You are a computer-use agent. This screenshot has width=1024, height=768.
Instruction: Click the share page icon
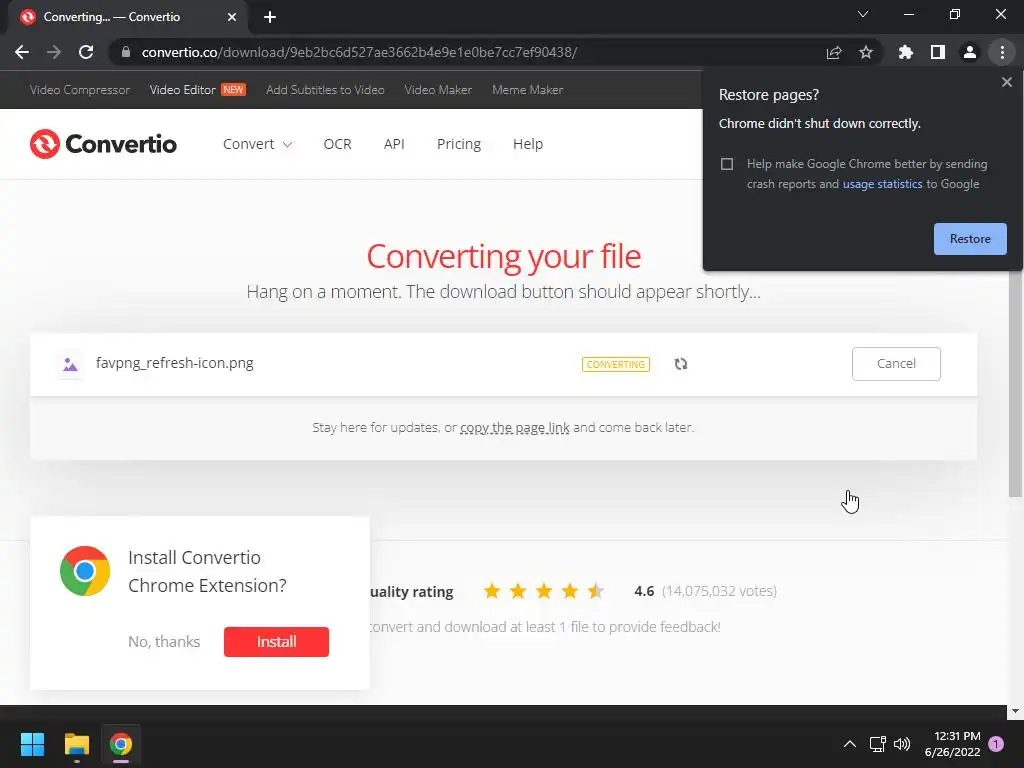click(x=834, y=52)
